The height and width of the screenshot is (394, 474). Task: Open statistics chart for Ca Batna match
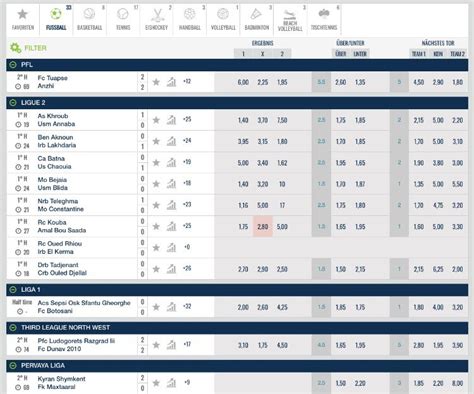(171, 163)
